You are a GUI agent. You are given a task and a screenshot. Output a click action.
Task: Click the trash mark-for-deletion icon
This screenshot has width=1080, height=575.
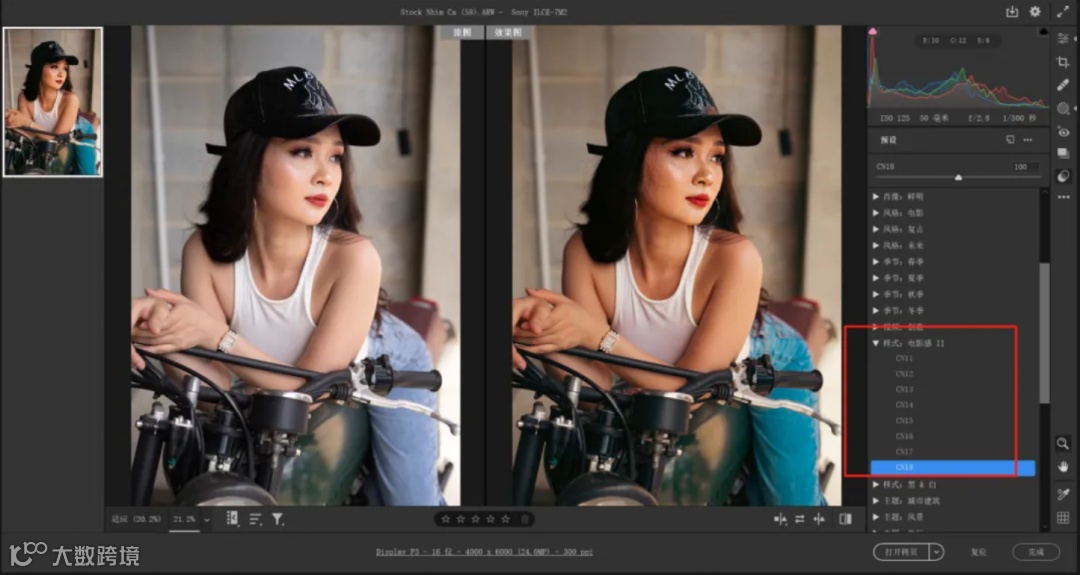click(x=524, y=519)
